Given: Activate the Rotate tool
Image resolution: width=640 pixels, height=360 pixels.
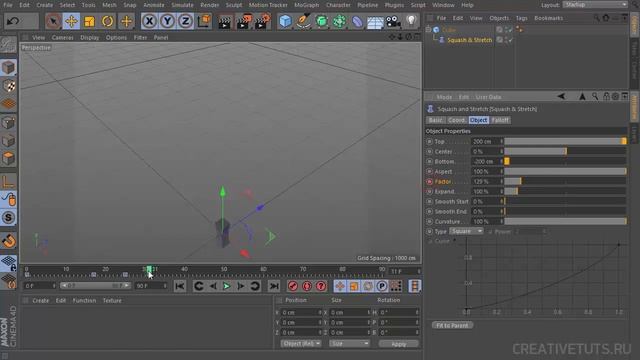Looking at the screenshot, I should click(107, 21).
